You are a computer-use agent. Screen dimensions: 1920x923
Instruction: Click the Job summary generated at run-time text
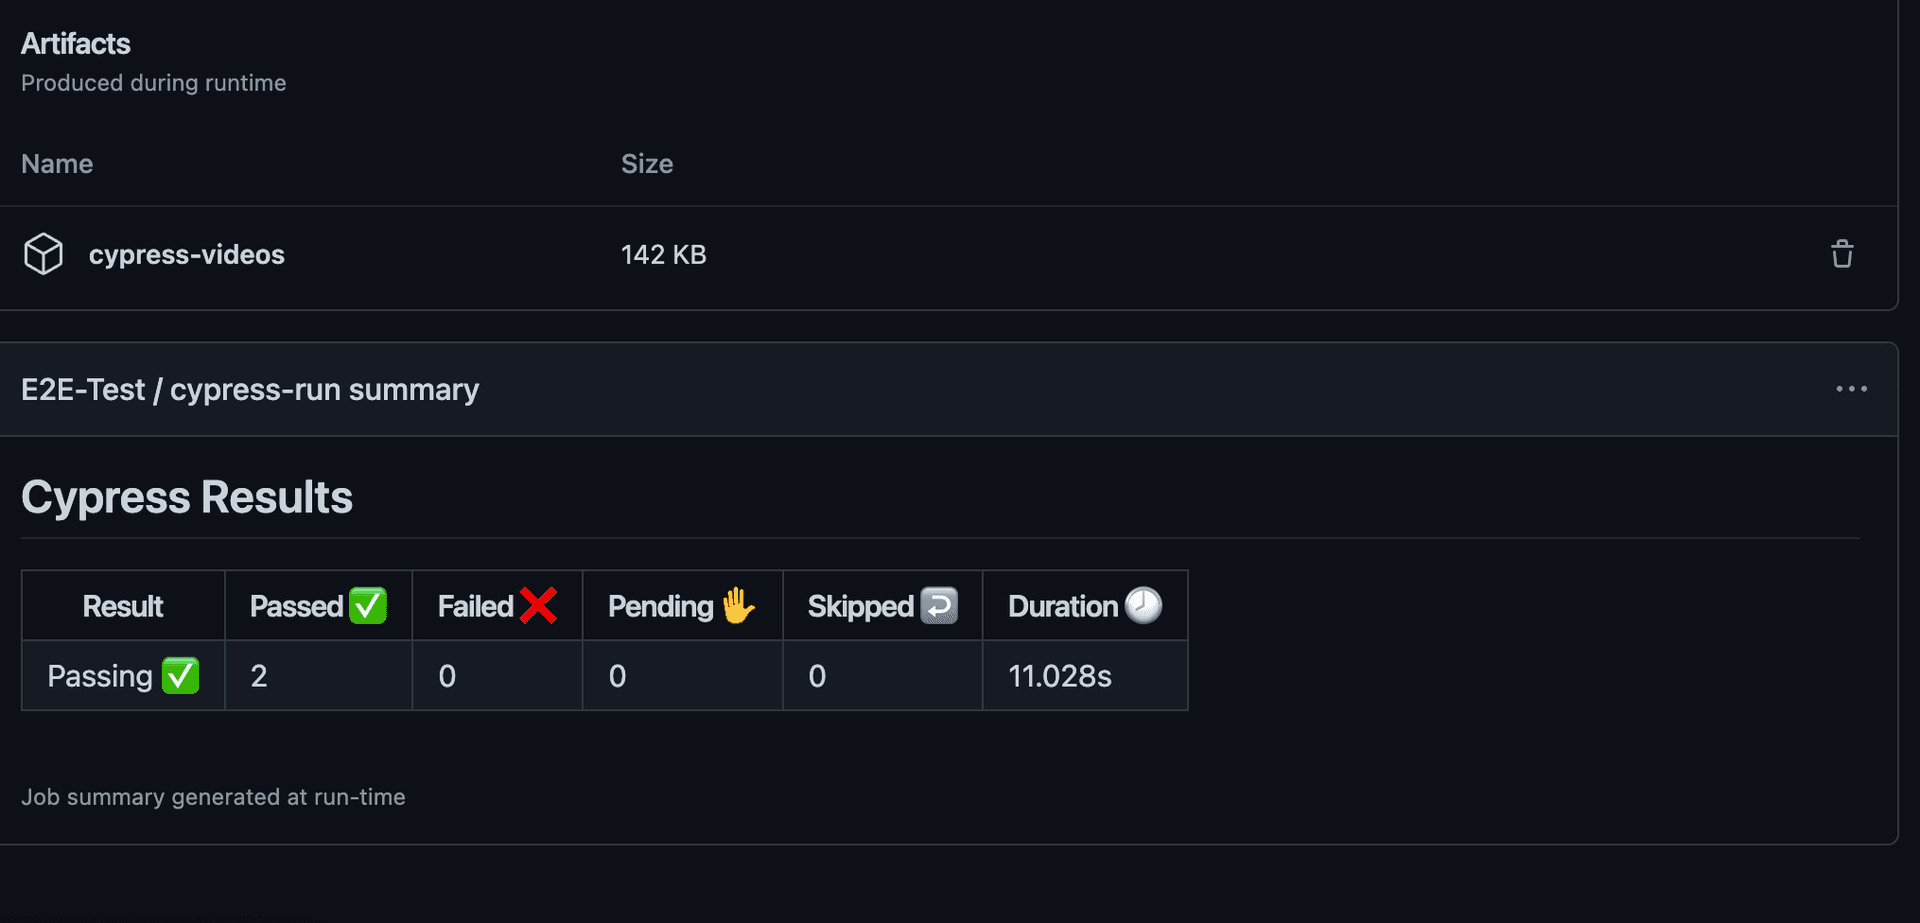[x=213, y=797]
